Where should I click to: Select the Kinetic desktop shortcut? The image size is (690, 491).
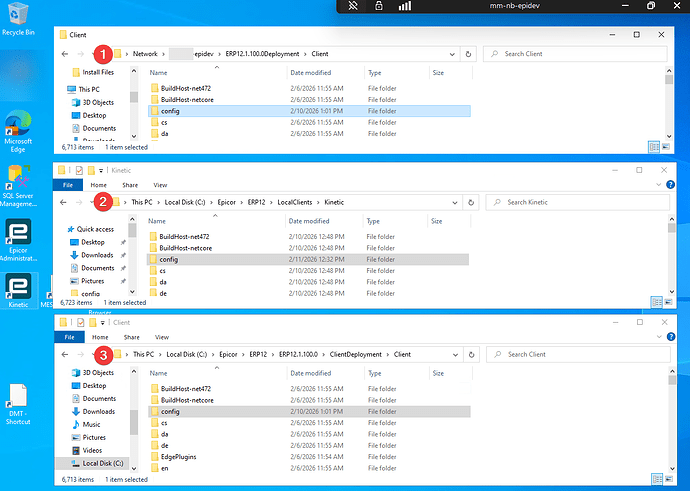click(18, 290)
